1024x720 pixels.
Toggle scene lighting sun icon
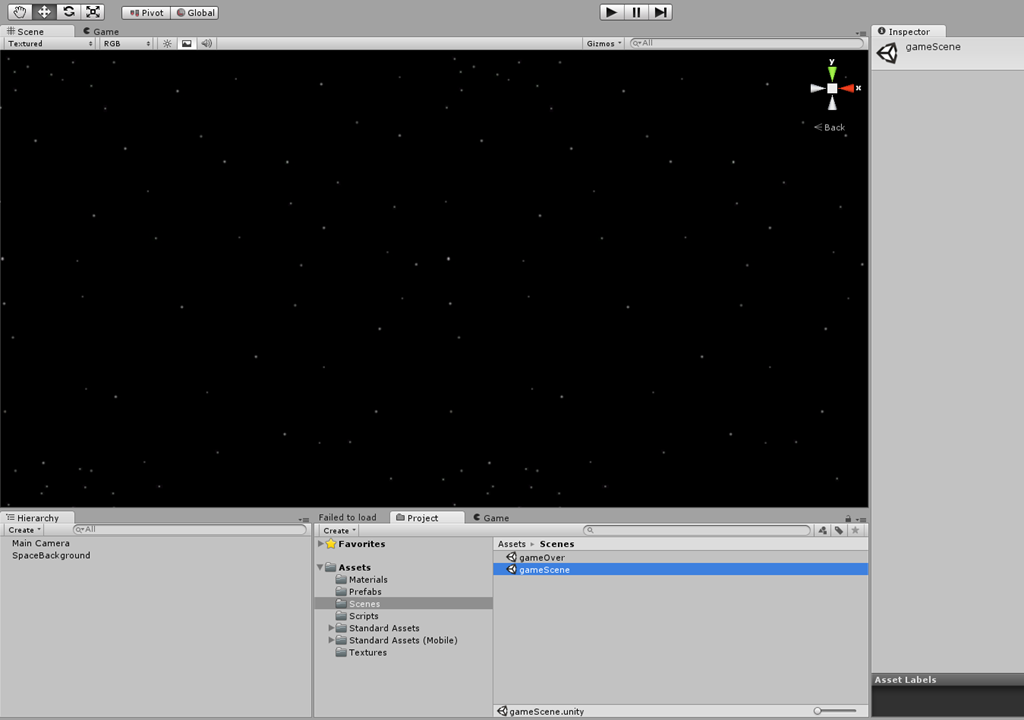click(167, 44)
